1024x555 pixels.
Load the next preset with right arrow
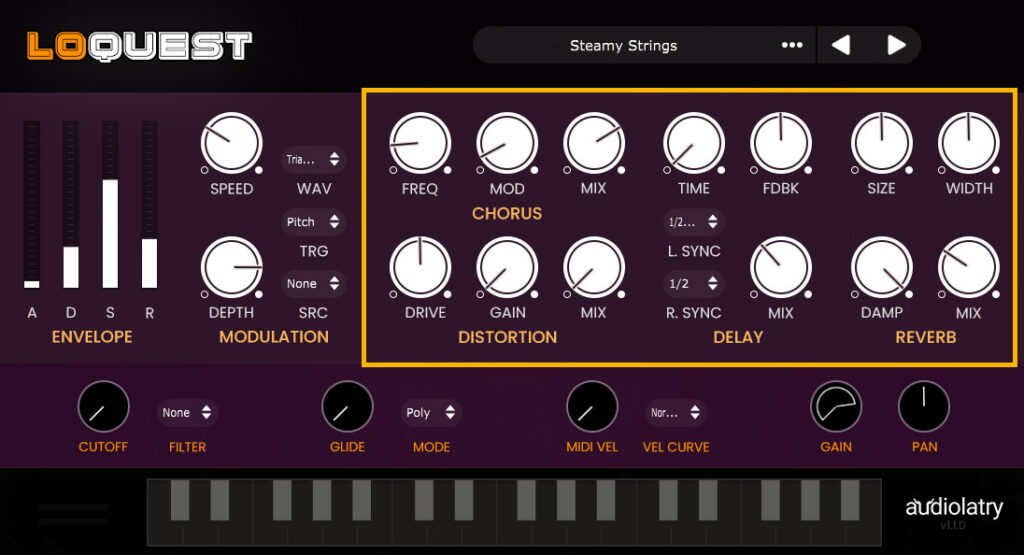pos(896,45)
